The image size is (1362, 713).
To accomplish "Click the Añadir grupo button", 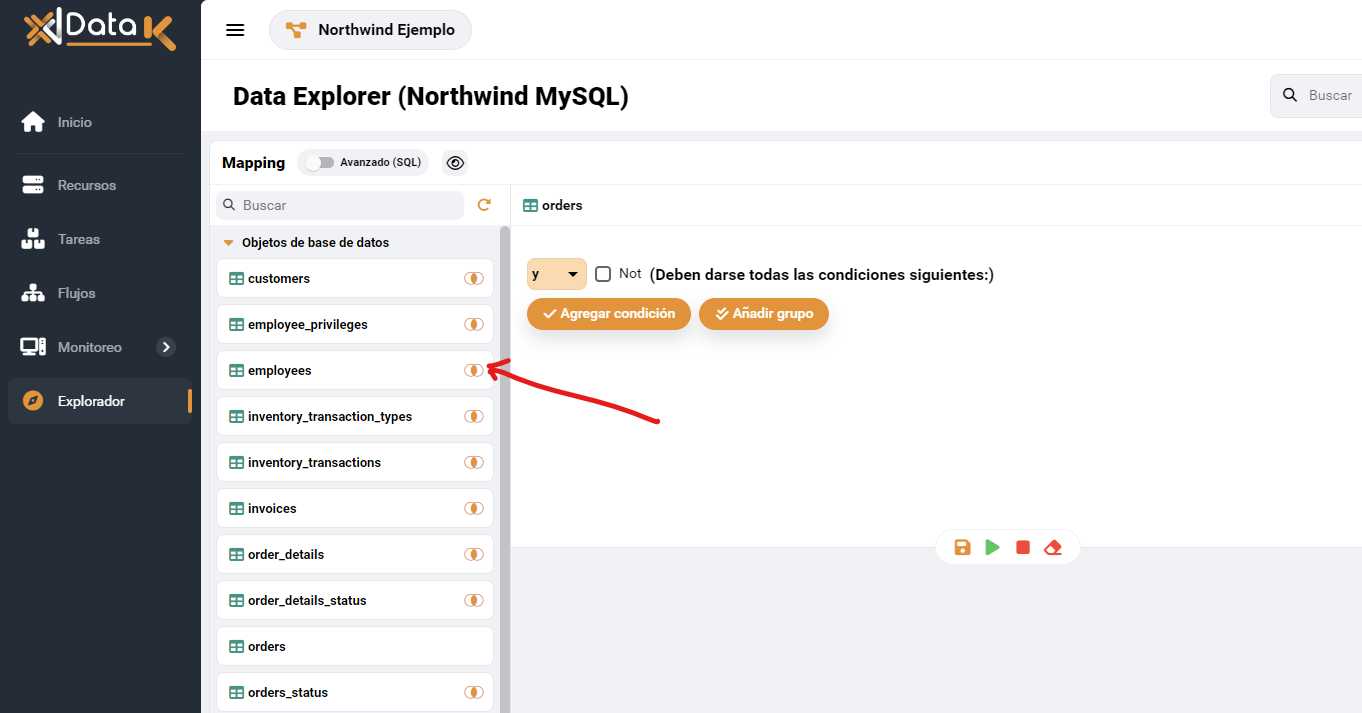I will [763, 314].
